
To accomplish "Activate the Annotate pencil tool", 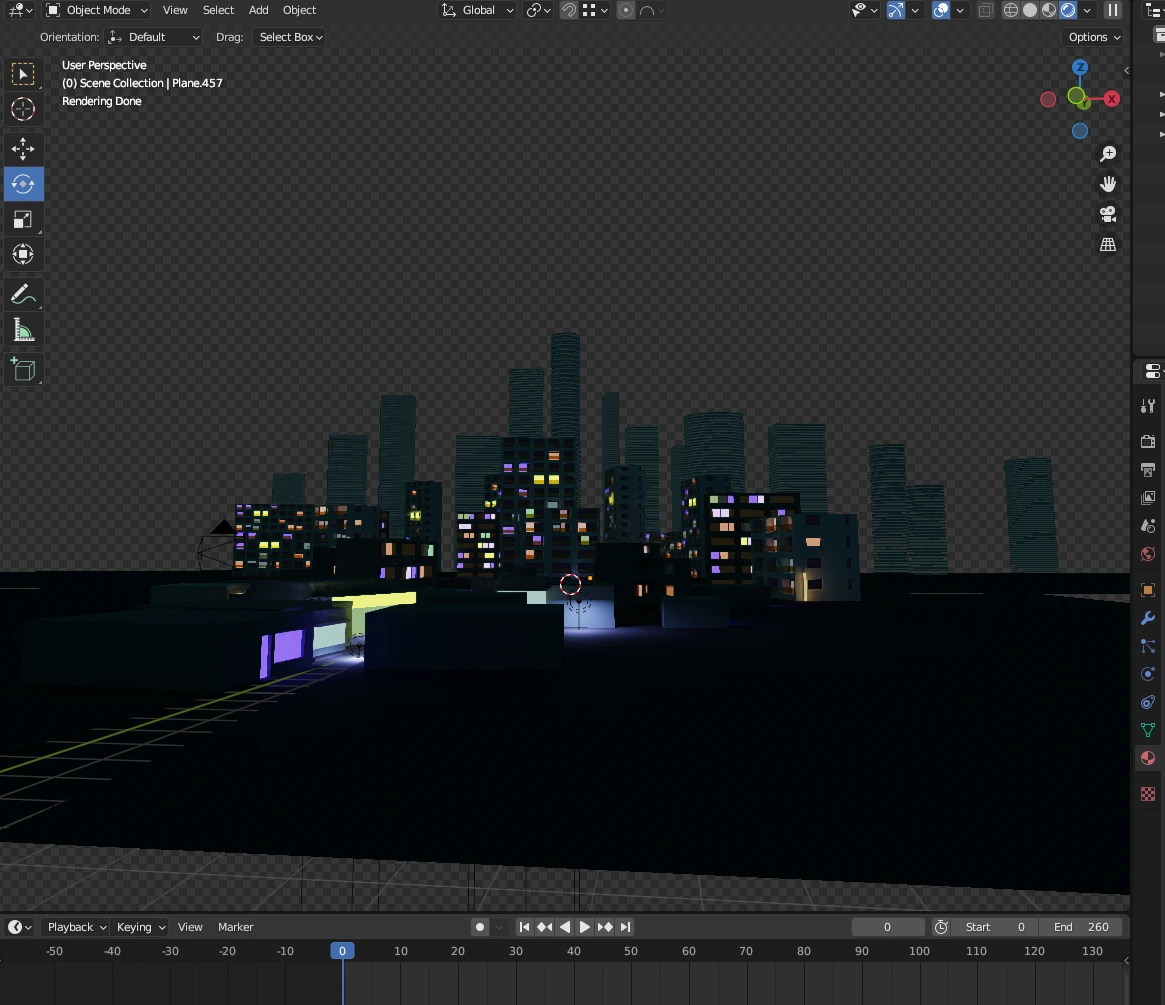I will (x=23, y=295).
